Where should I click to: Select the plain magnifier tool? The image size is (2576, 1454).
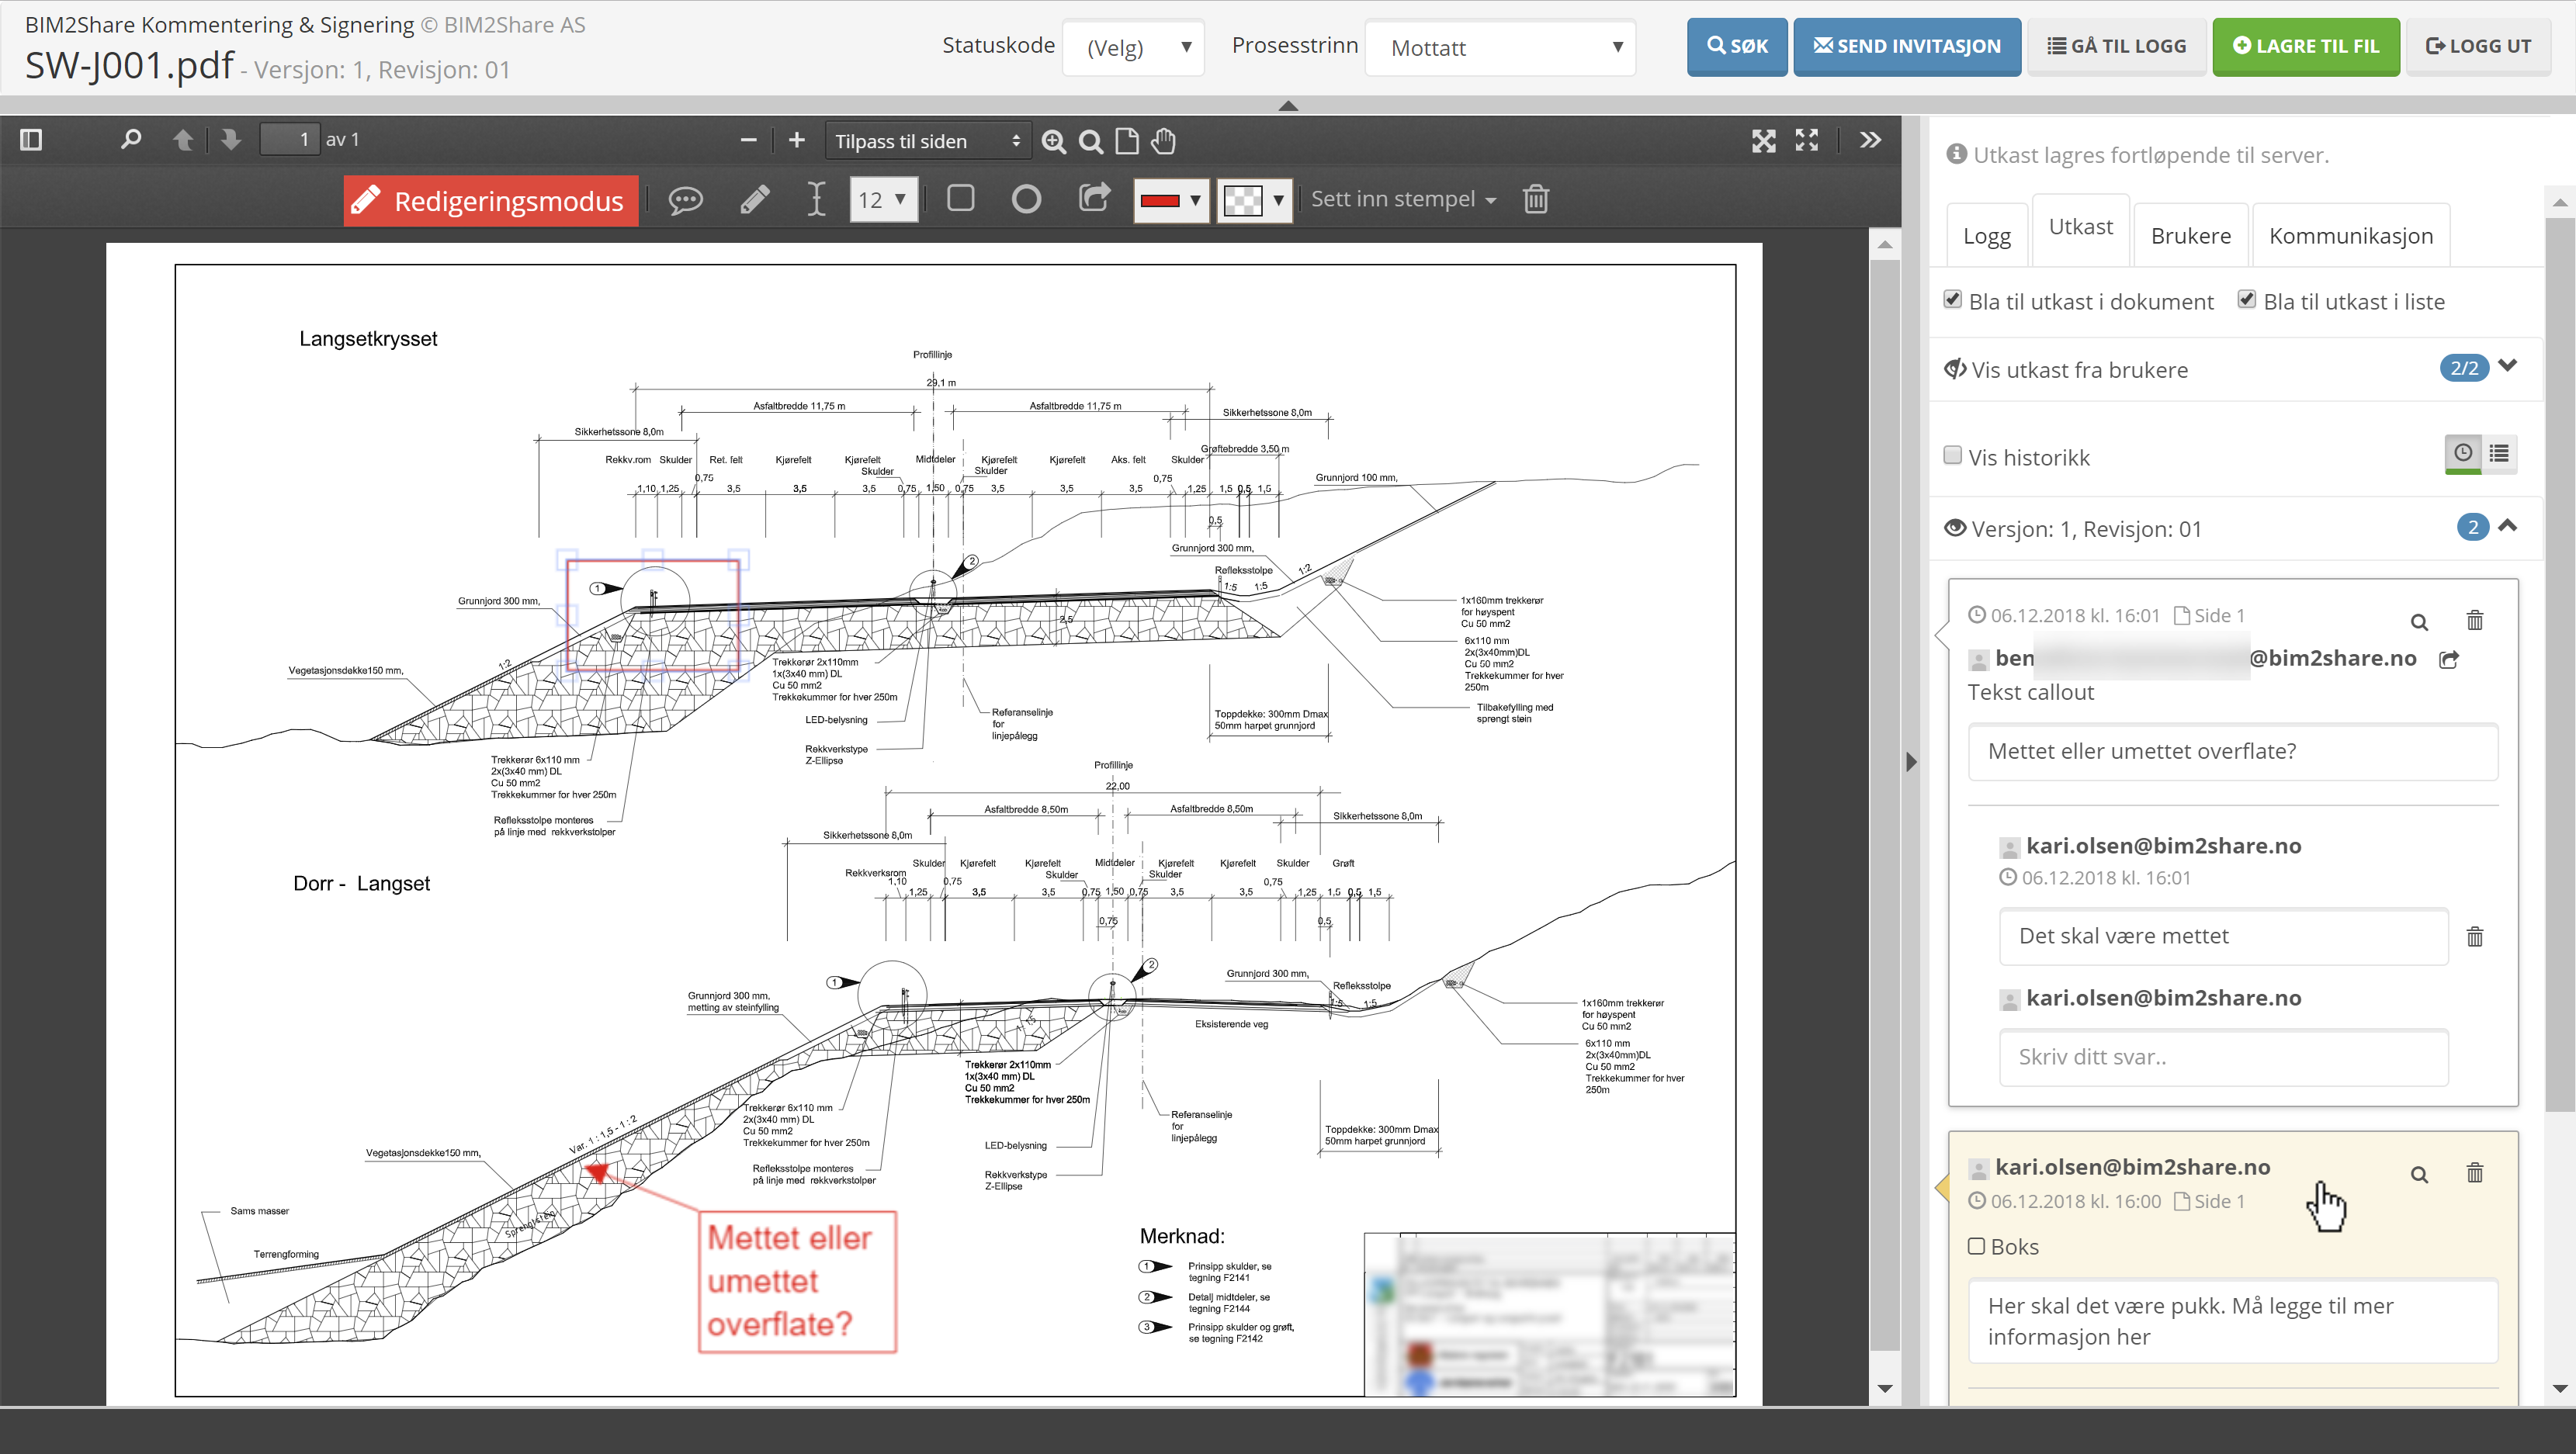(x=1091, y=141)
